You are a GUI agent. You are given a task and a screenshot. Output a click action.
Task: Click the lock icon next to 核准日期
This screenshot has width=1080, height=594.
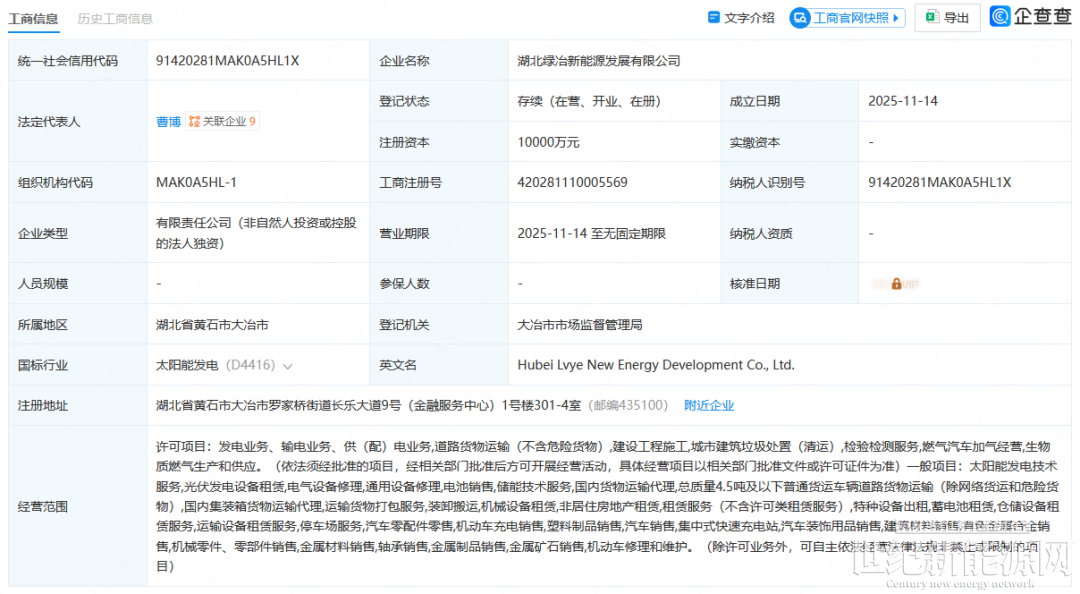(x=897, y=284)
